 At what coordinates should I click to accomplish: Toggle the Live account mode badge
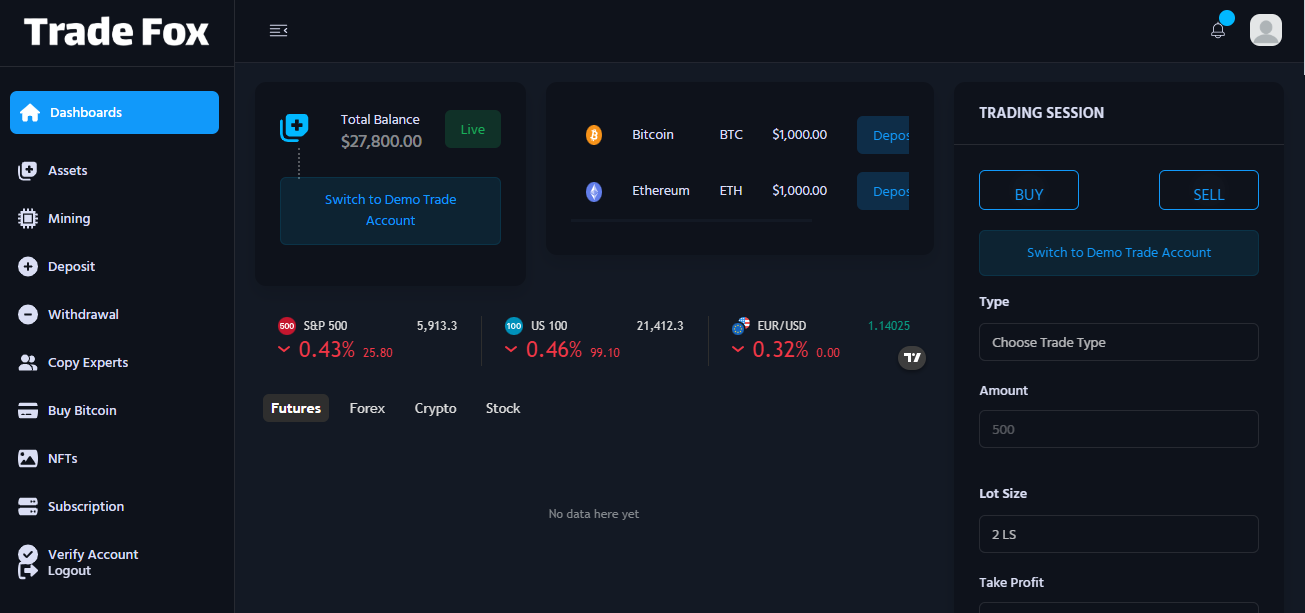(x=472, y=130)
